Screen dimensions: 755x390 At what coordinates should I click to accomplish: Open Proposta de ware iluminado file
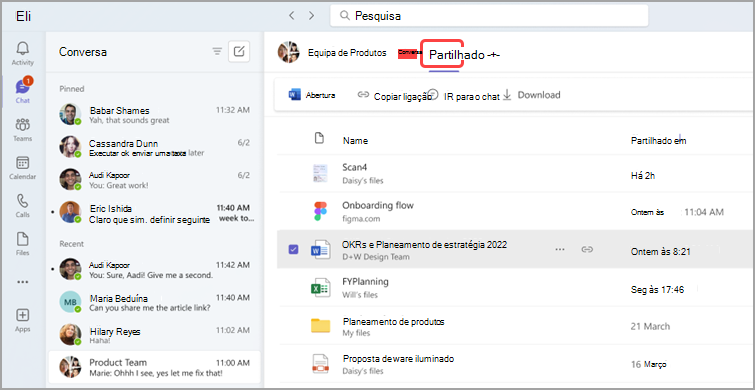(x=398, y=359)
